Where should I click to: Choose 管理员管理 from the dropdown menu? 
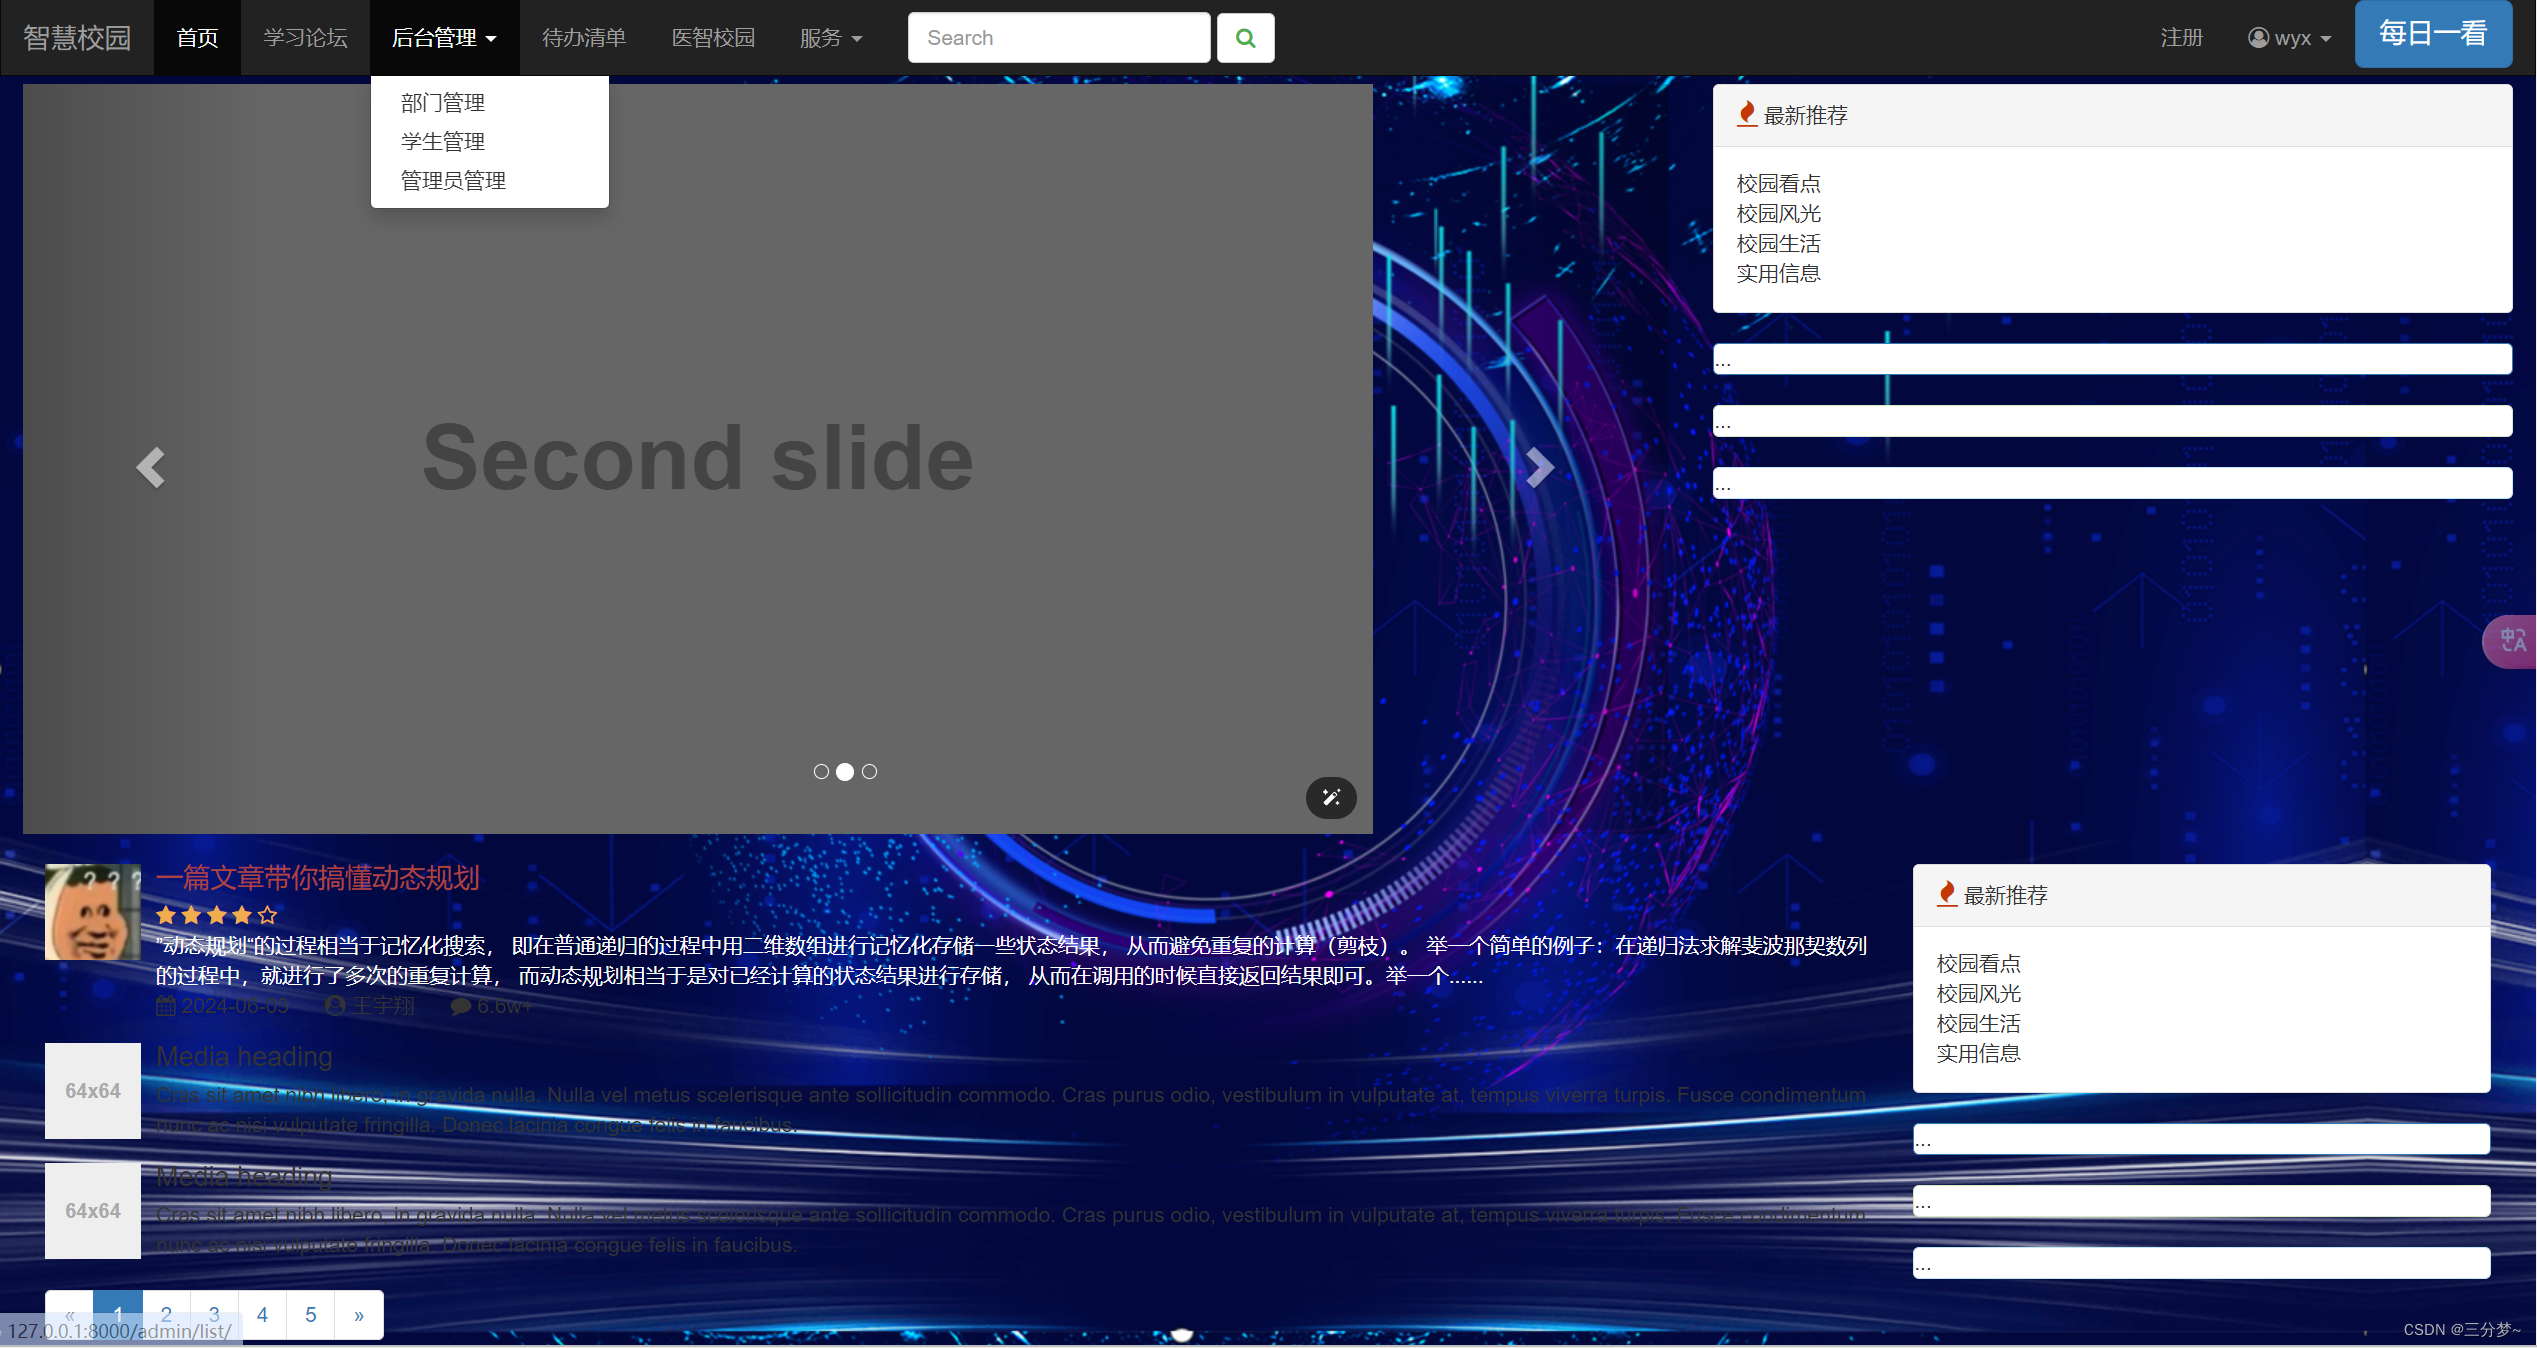453,181
